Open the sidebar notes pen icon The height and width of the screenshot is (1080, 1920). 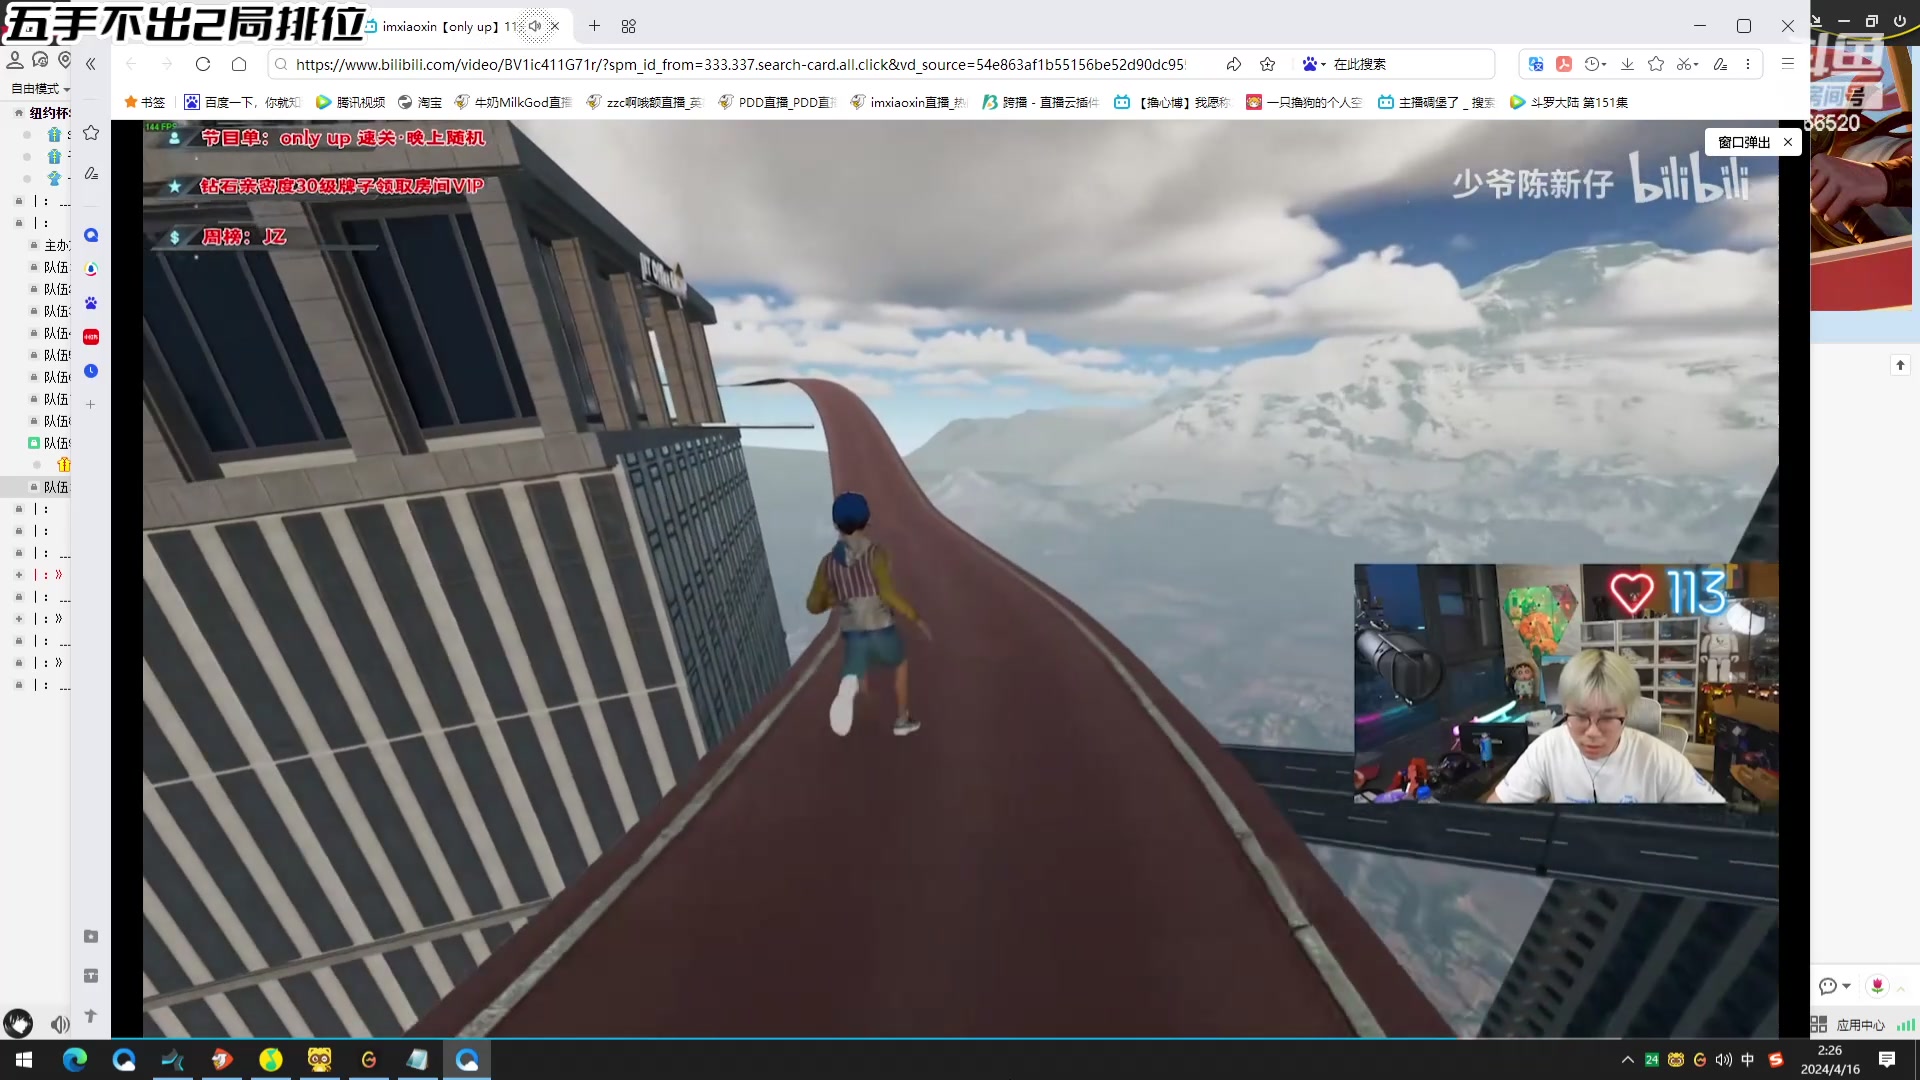tap(91, 173)
